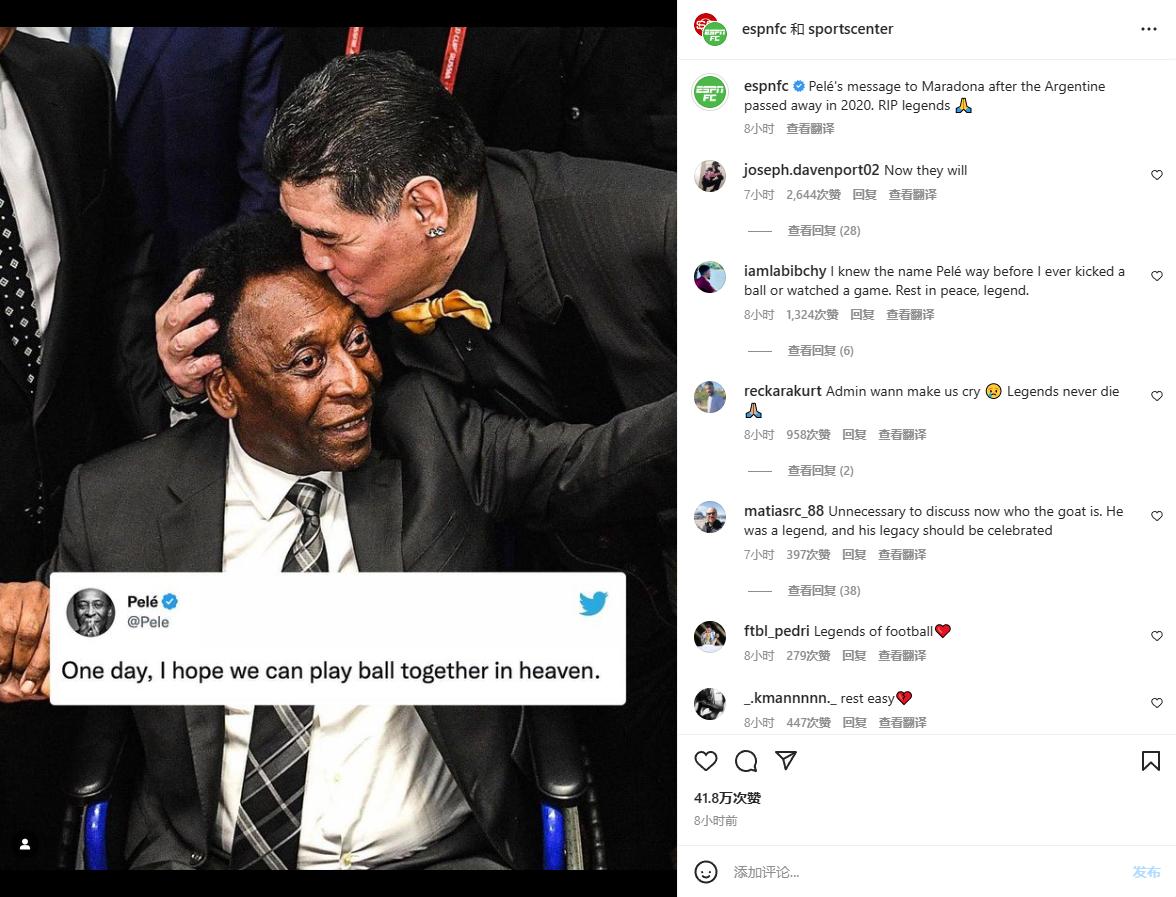Open the emoji picker smiley icon
The image size is (1176, 897).
(x=706, y=872)
